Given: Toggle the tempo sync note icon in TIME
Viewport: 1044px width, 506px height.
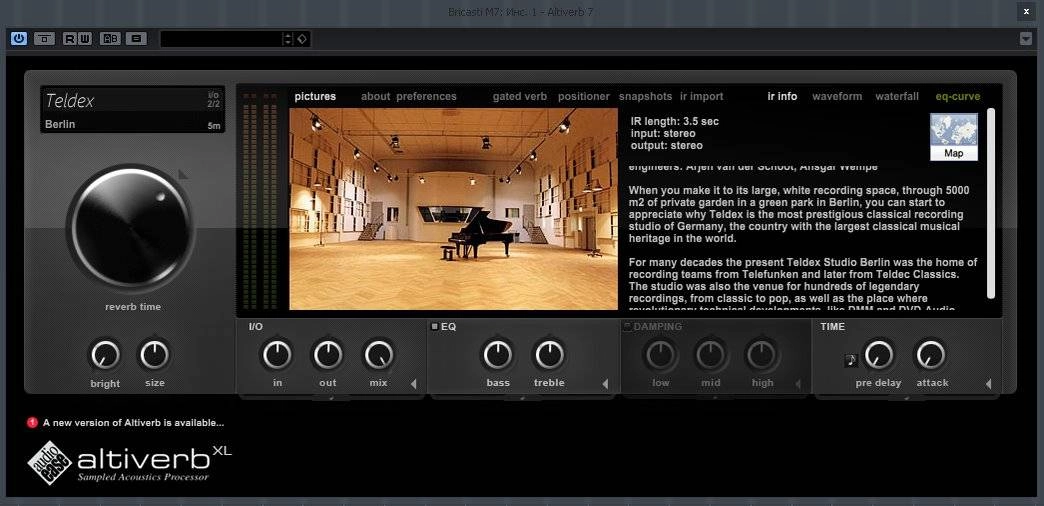Looking at the screenshot, I should (851, 360).
